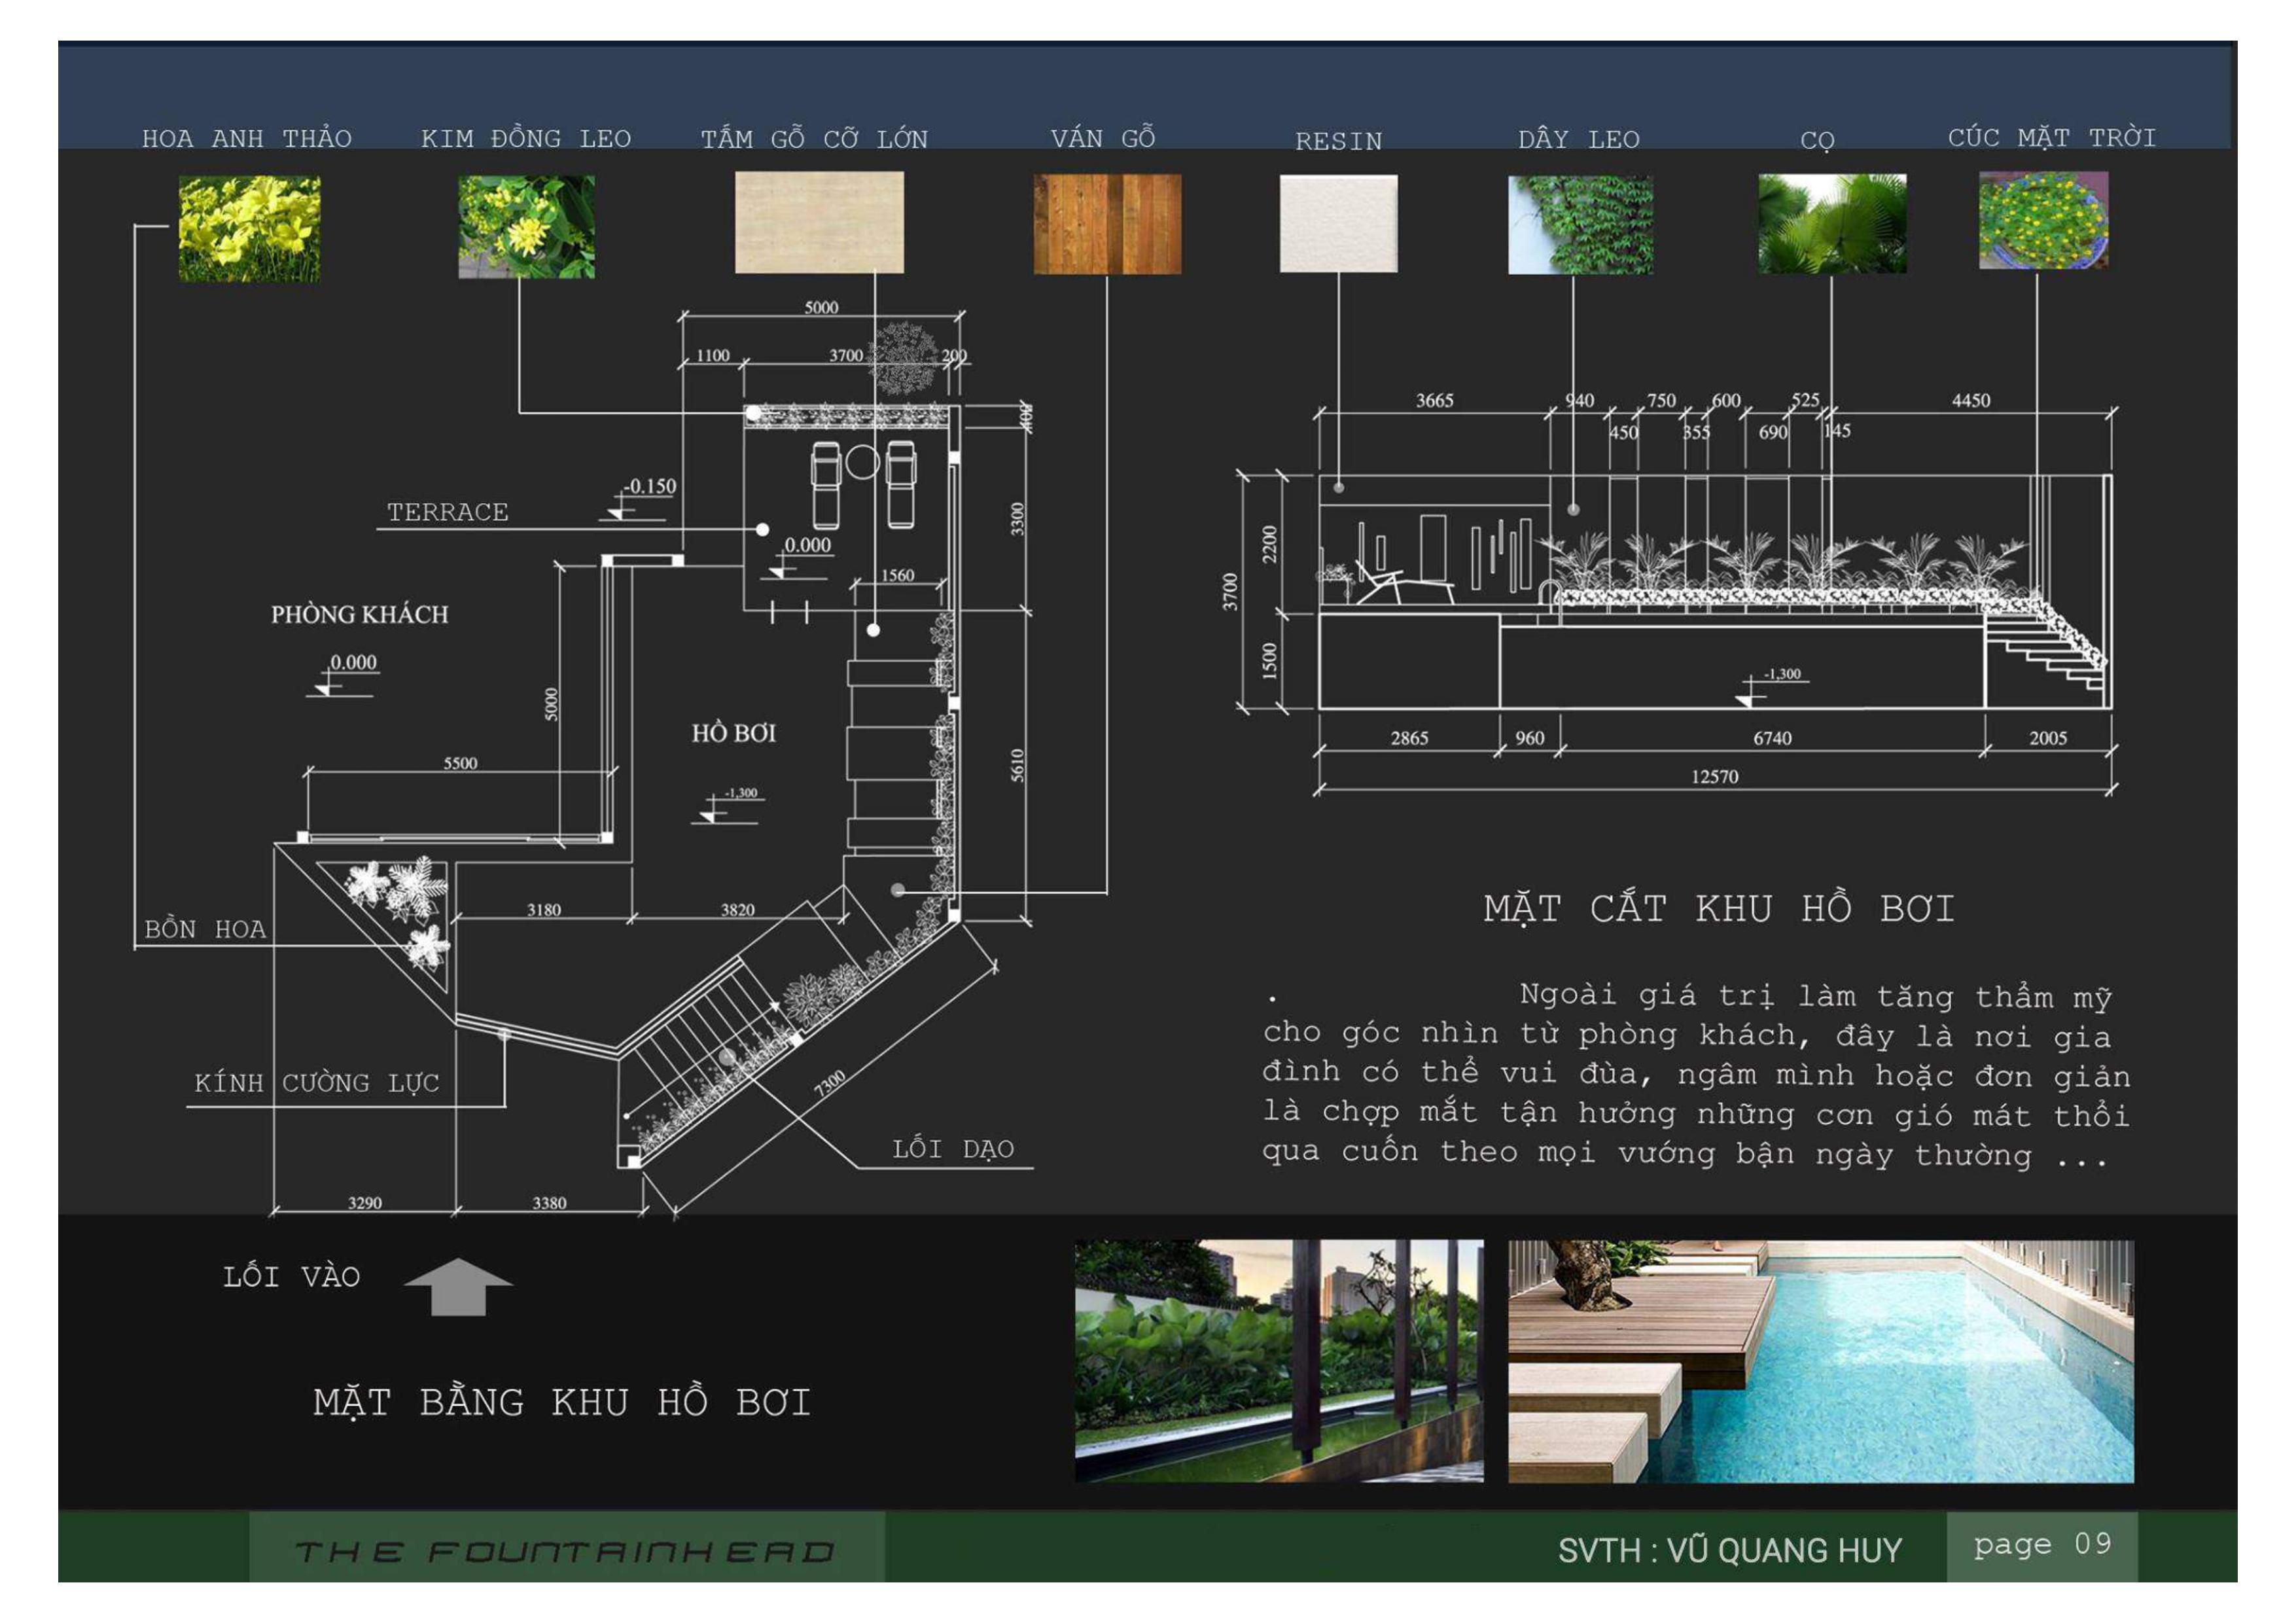Click the Kính Cường Lực callout text
The height and width of the screenshot is (1623, 2296).
(317, 1083)
